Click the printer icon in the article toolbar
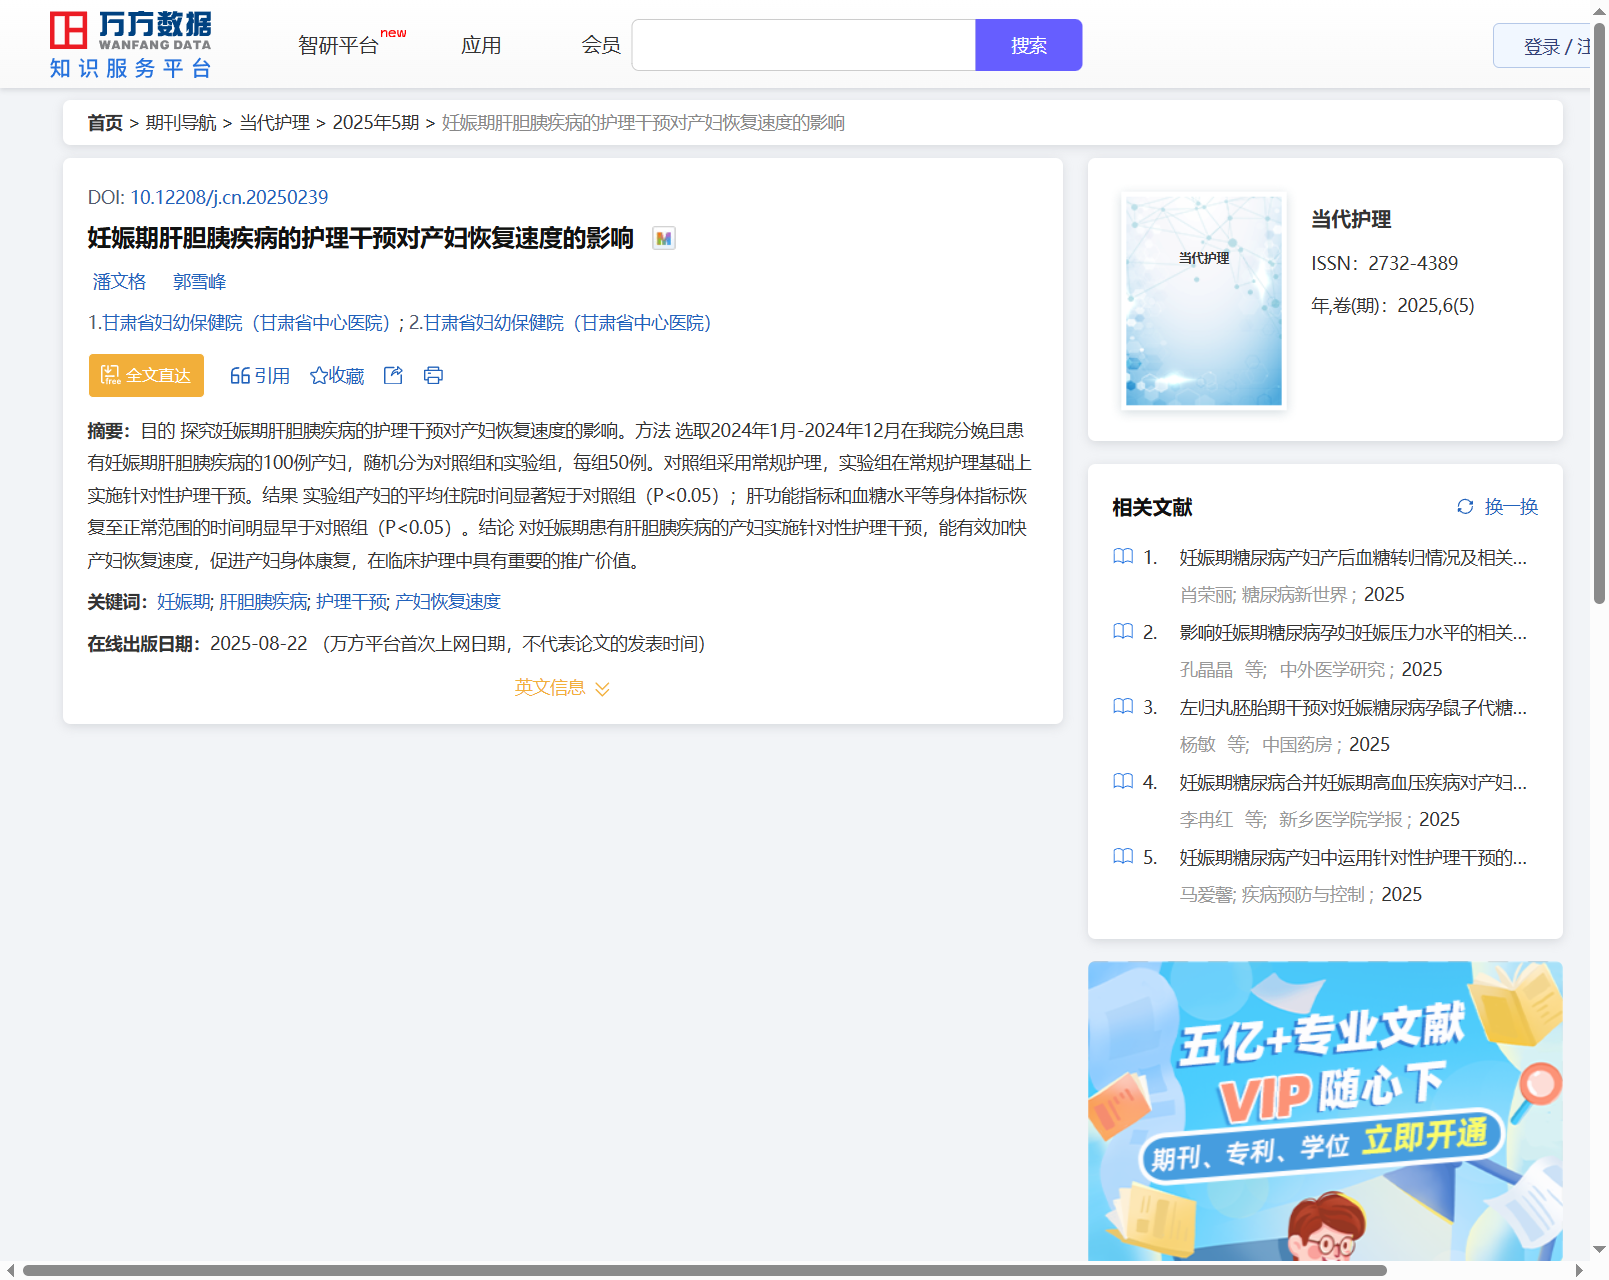 tap(433, 375)
